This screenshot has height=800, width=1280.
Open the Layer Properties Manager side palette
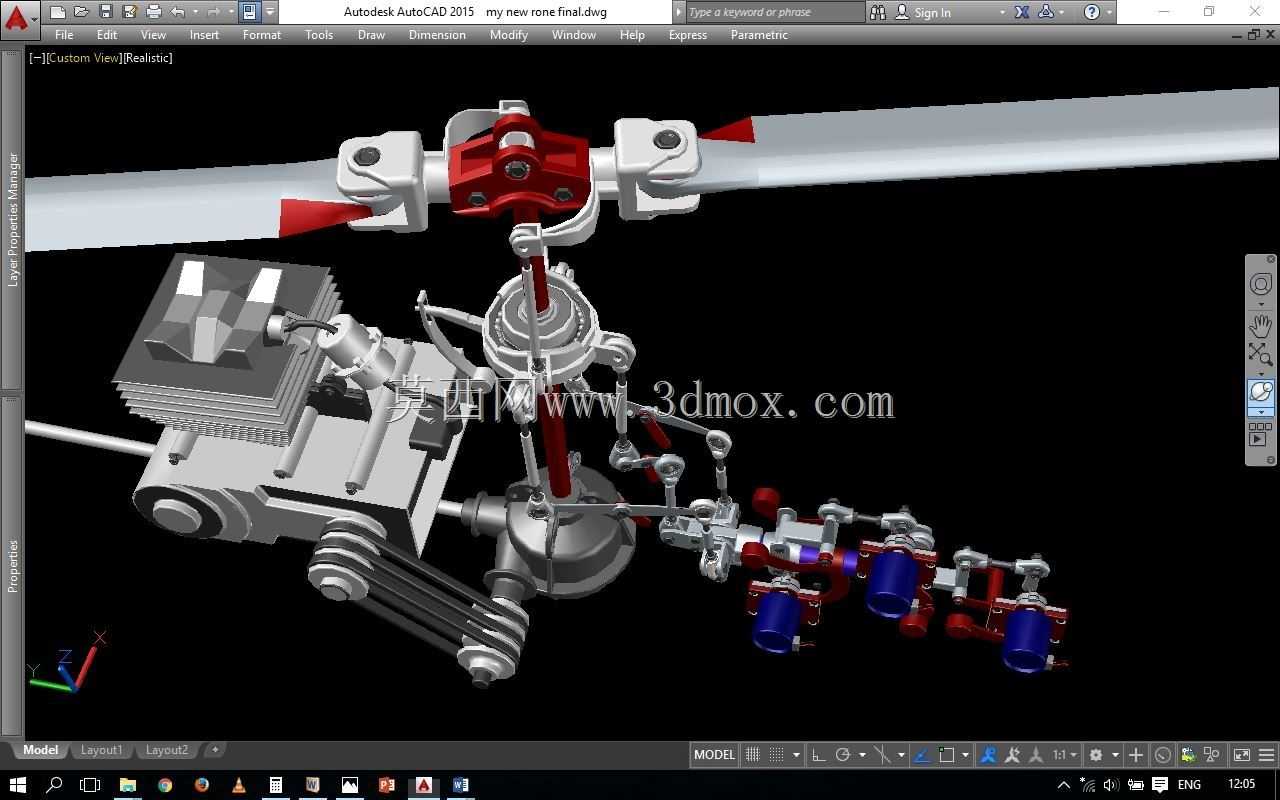click(x=13, y=220)
